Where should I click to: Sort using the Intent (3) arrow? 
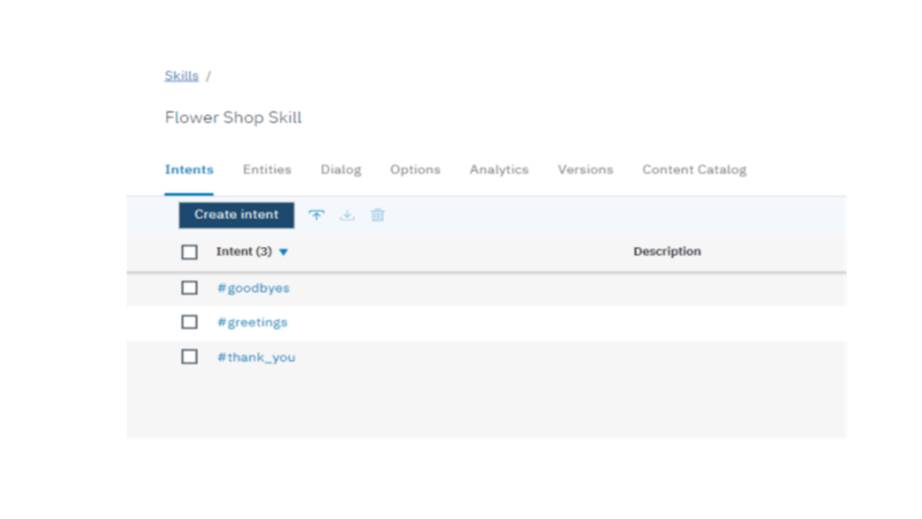click(x=283, y=252)
